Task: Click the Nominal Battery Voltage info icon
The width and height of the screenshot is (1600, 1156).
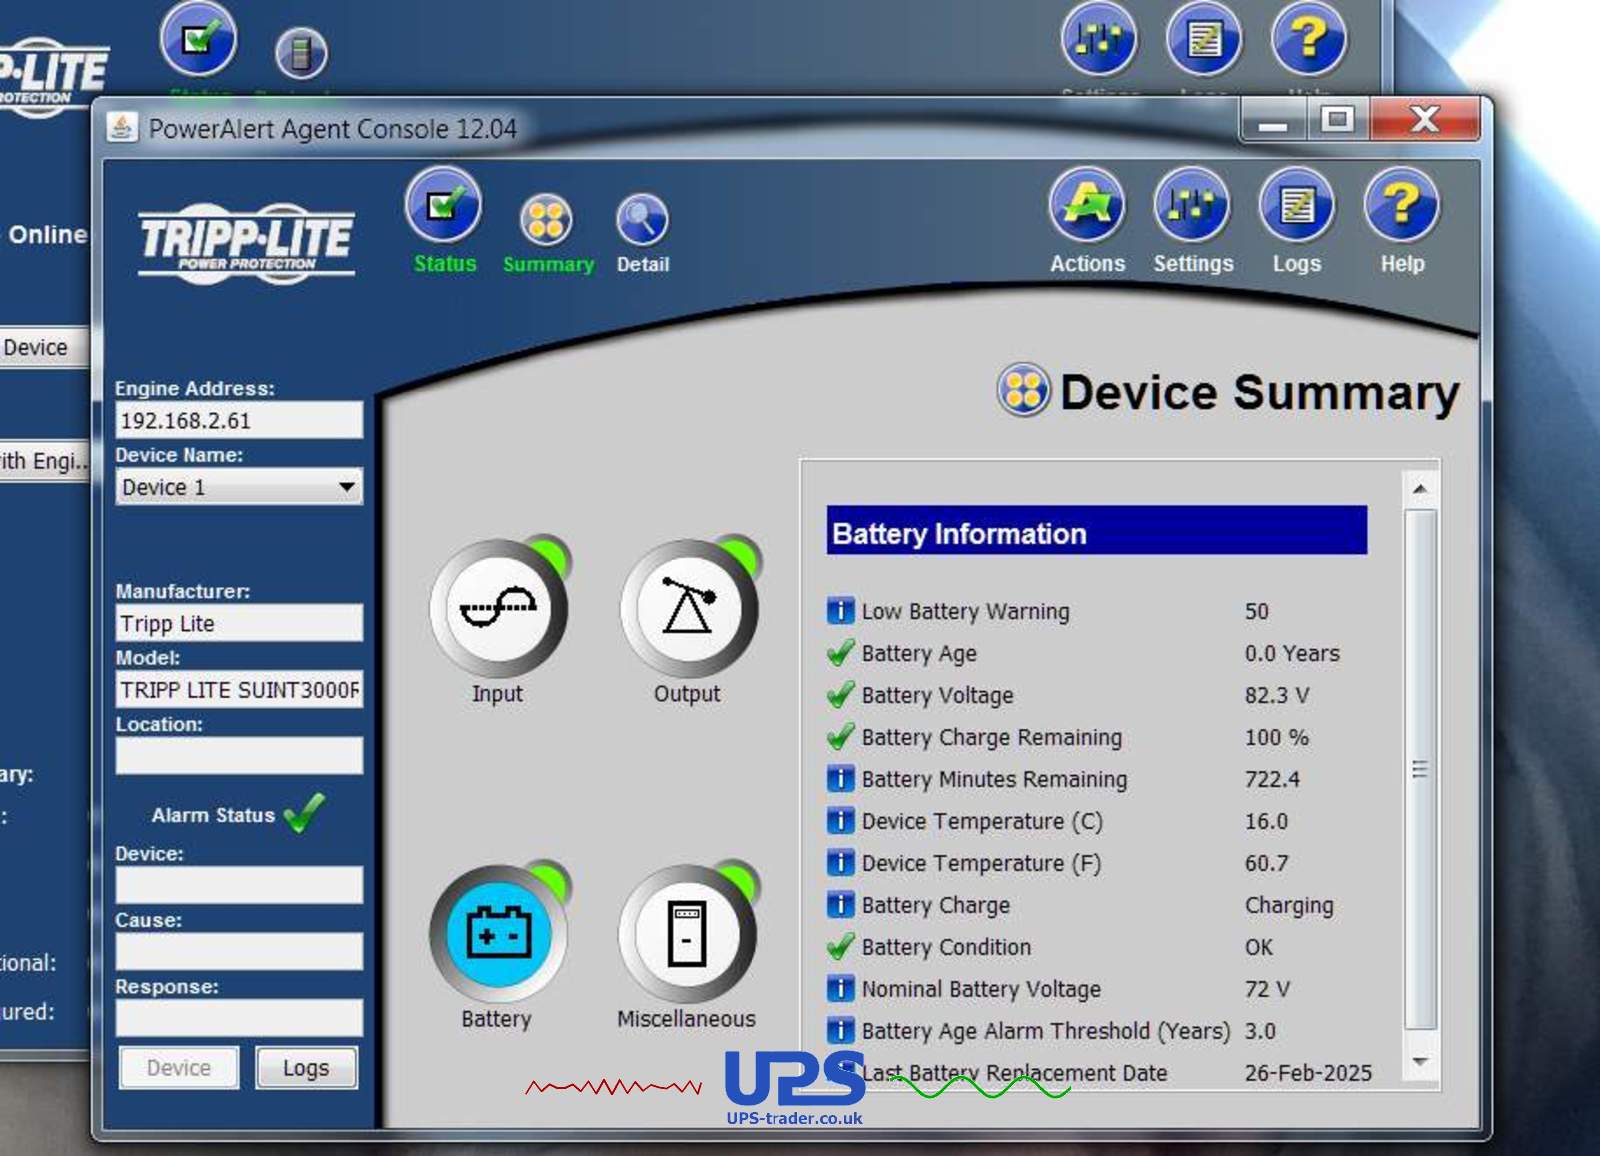Action: (841, 989)
